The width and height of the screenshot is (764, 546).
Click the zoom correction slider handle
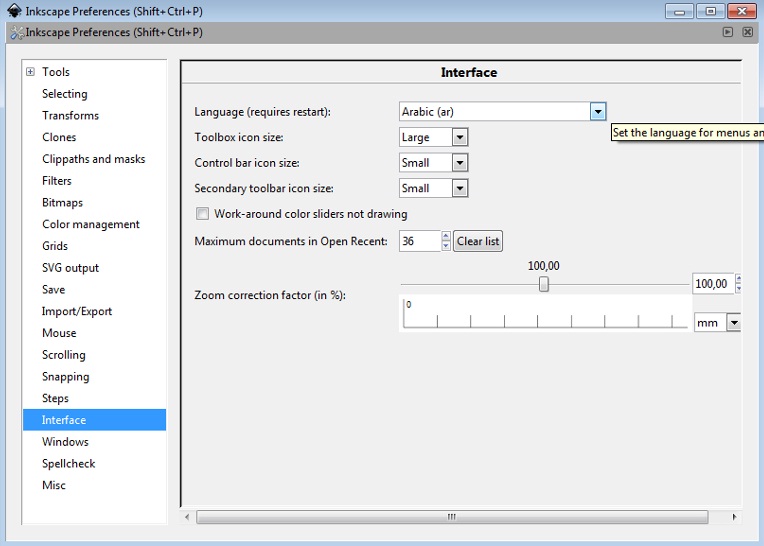544,284
